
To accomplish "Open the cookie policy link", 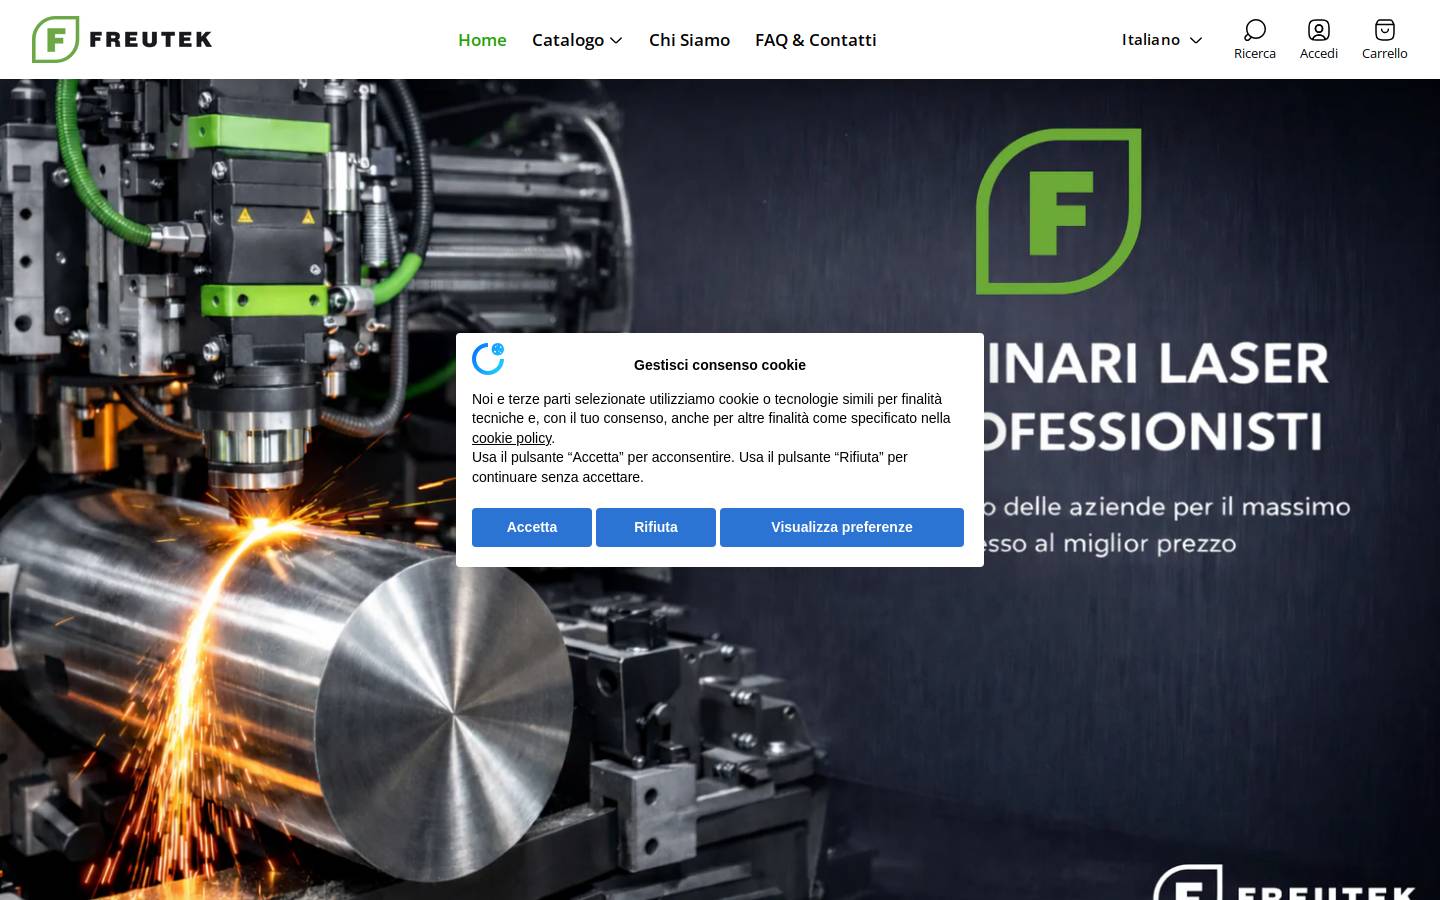I will (511, 438).
